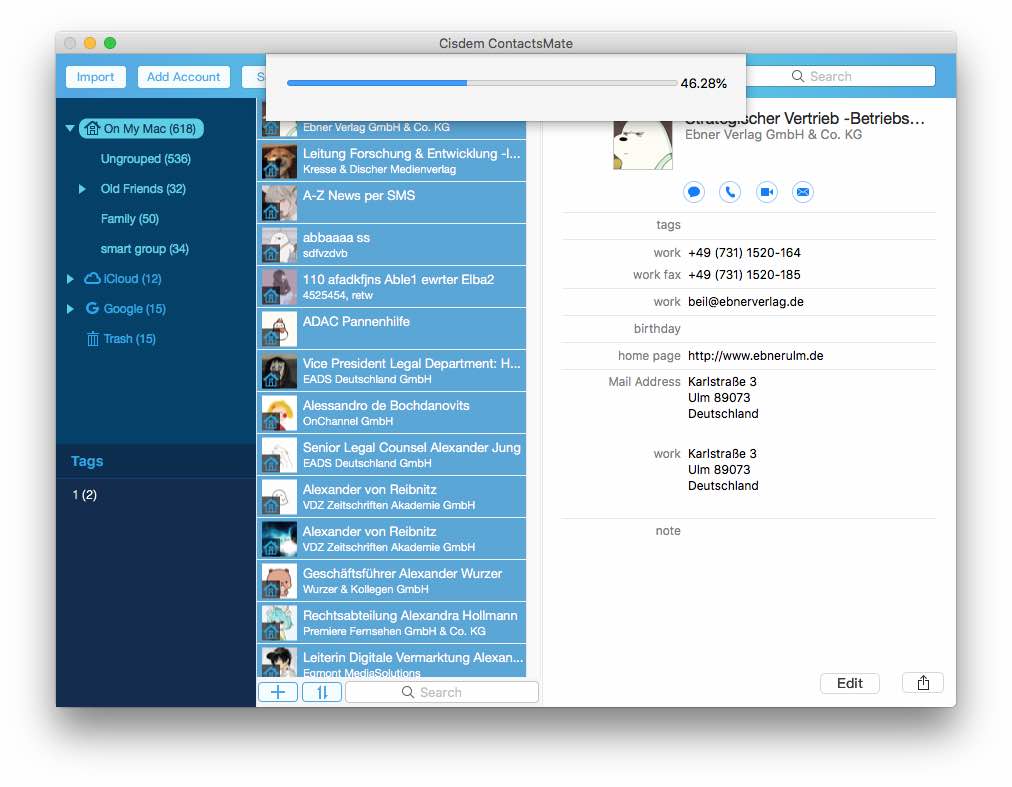1012x787 pixels.
Task: Click the Edit contact button
Action: [849, 683]
